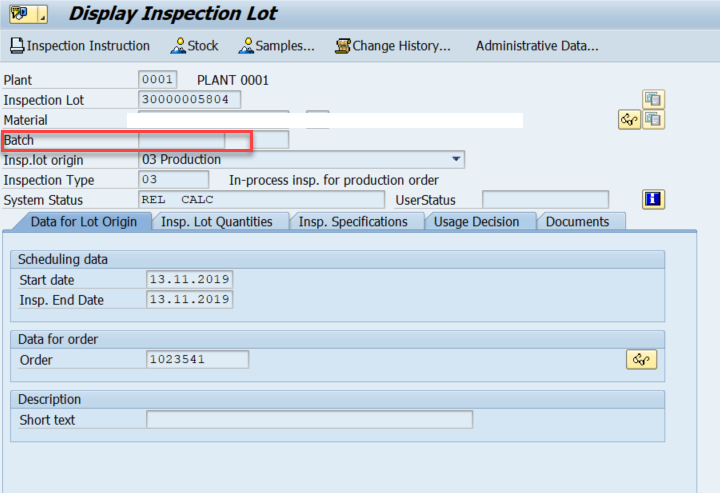720x493 pixels.
Task: Open Change History...
Action: point(393,45)
